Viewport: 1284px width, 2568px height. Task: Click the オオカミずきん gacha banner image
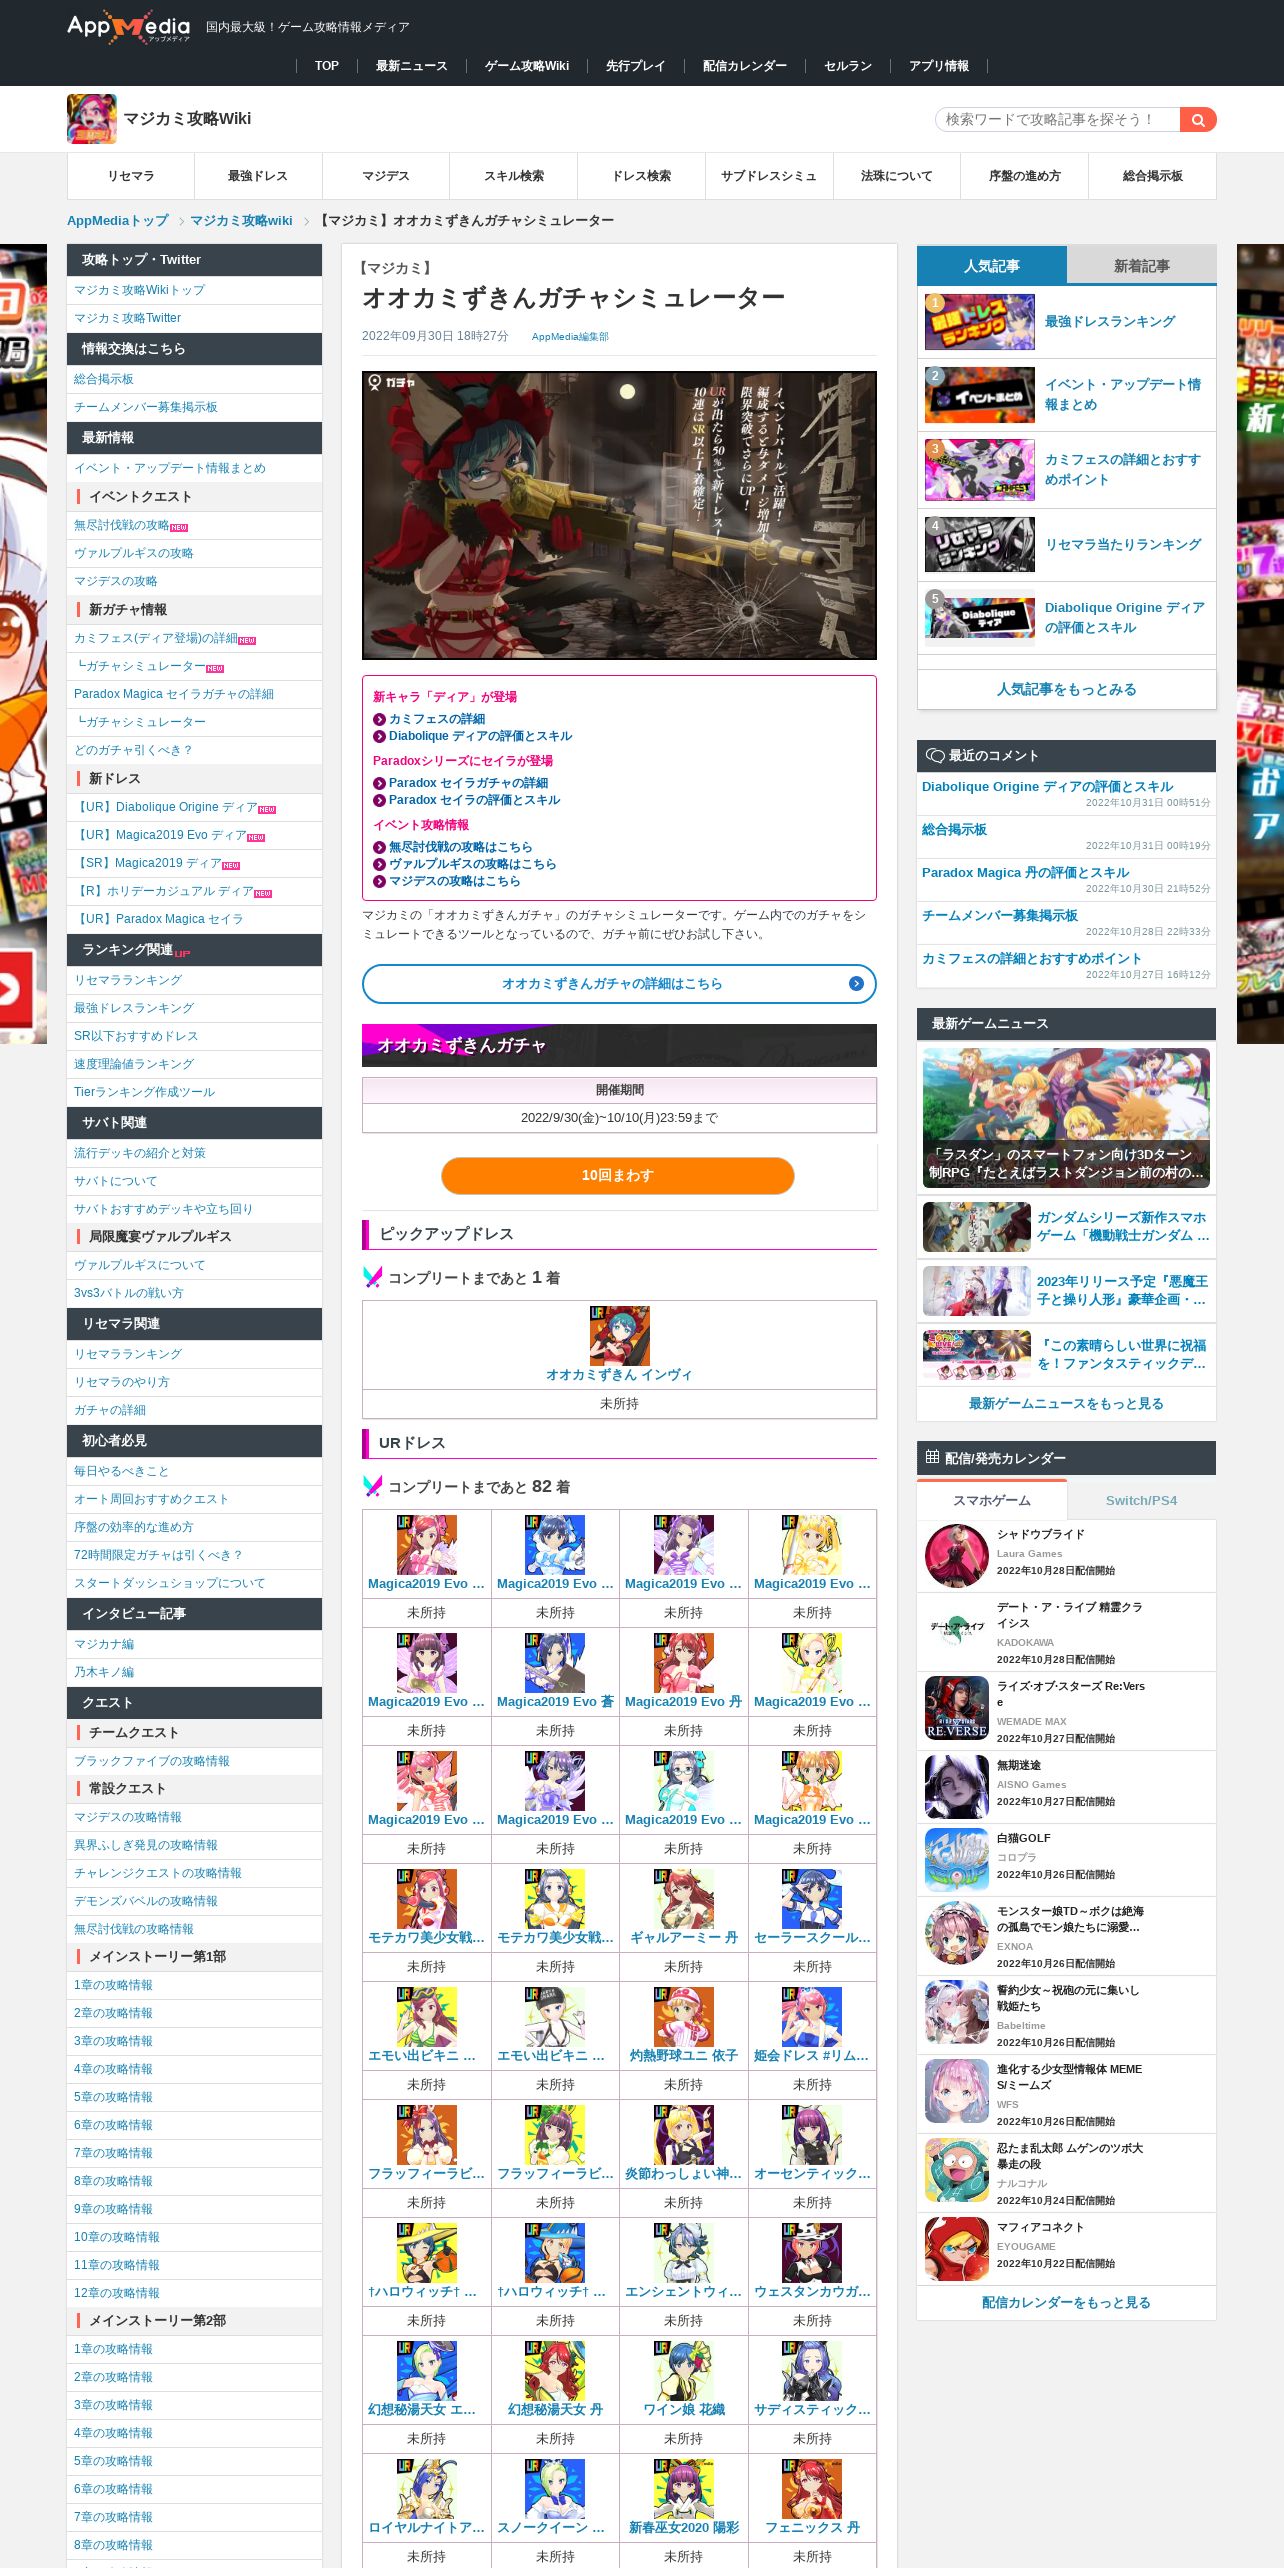coord(619,515)
